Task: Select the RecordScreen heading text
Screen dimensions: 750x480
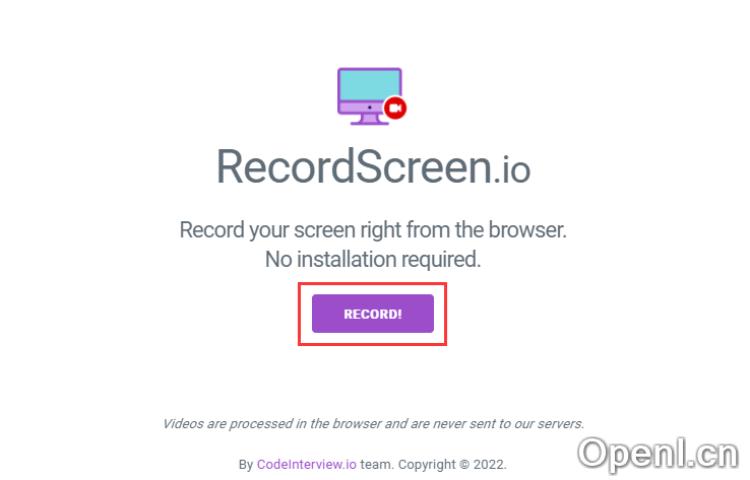Action: pyautogui.click(x=354, y=166)
